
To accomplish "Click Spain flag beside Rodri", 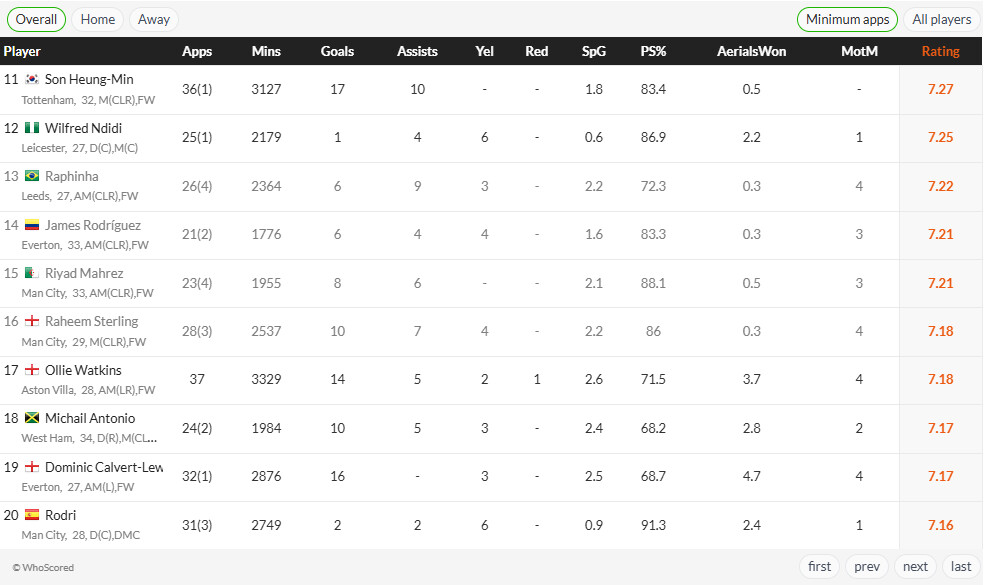I will (x=32, y=515).
